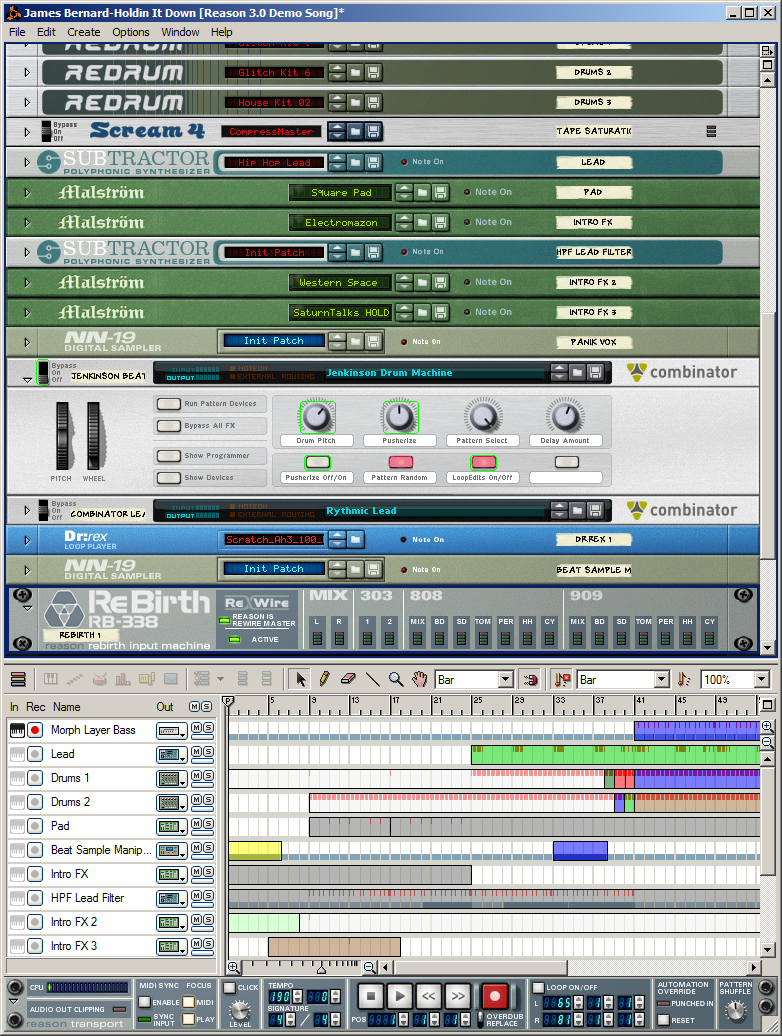Screen dimensions: 782x1036
Task: Toggle Pusherize Off/On combinator button
Action: pyautogui.click(x=317, y=462)
